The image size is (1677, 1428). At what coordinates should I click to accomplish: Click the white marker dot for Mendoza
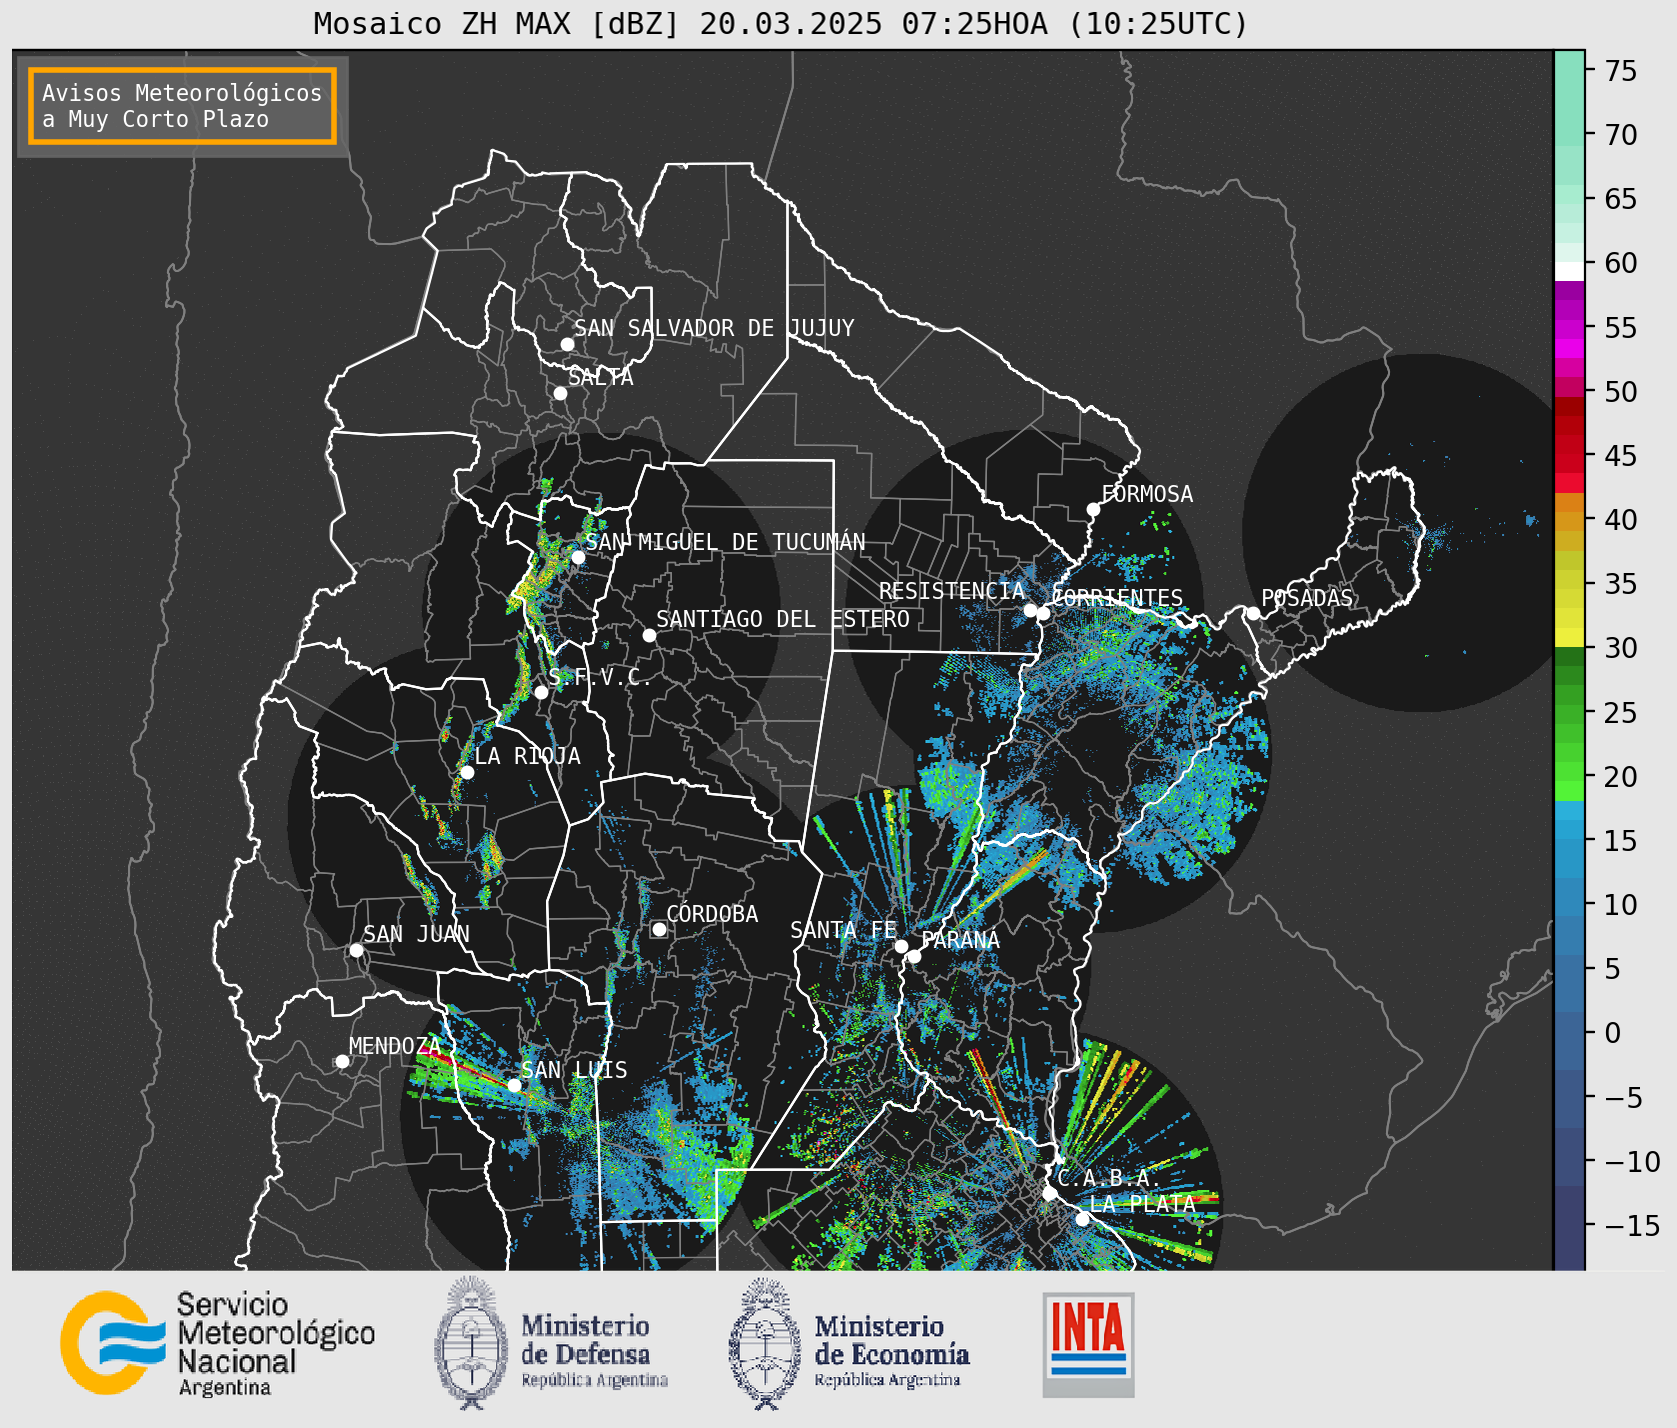click(x=342, y=1061)
